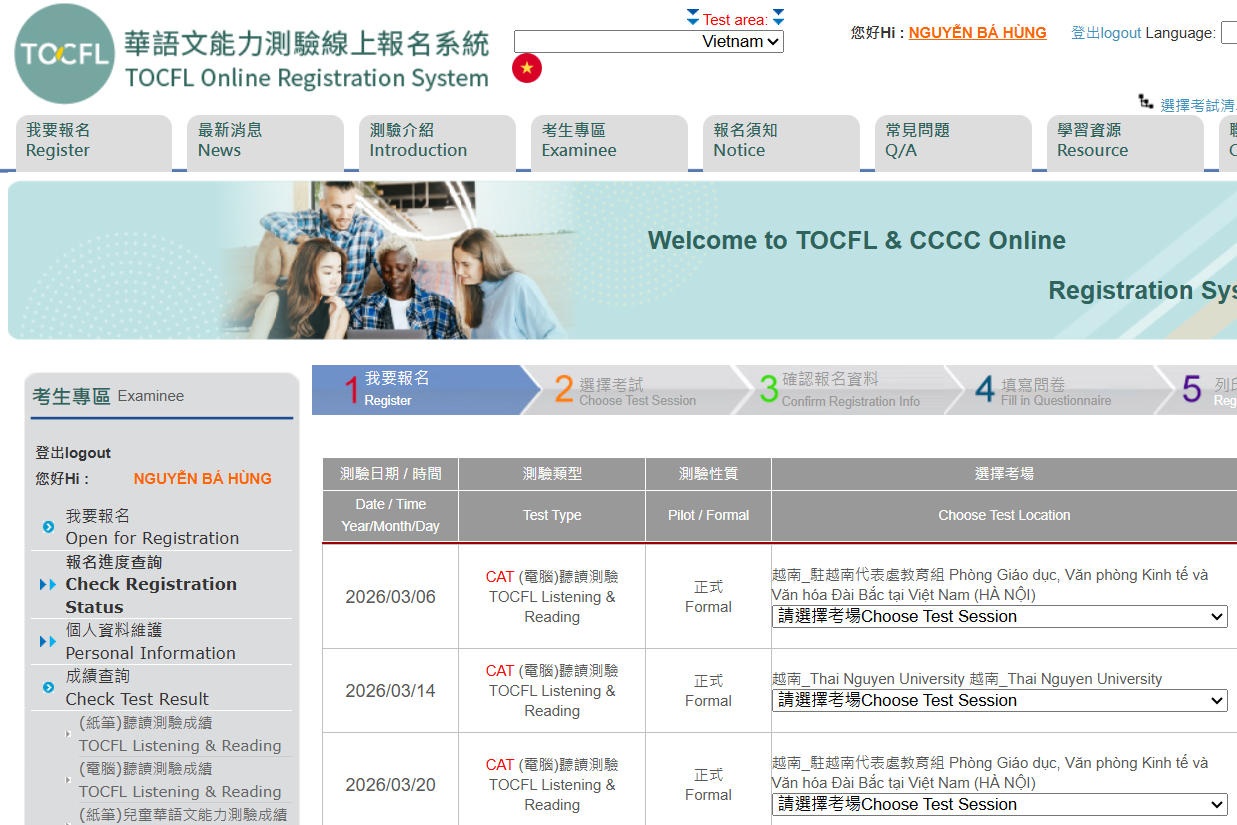Click blue down arrow left of Test area
Image resolution: width=1237 pixels, height=825 pixels.
693,18
